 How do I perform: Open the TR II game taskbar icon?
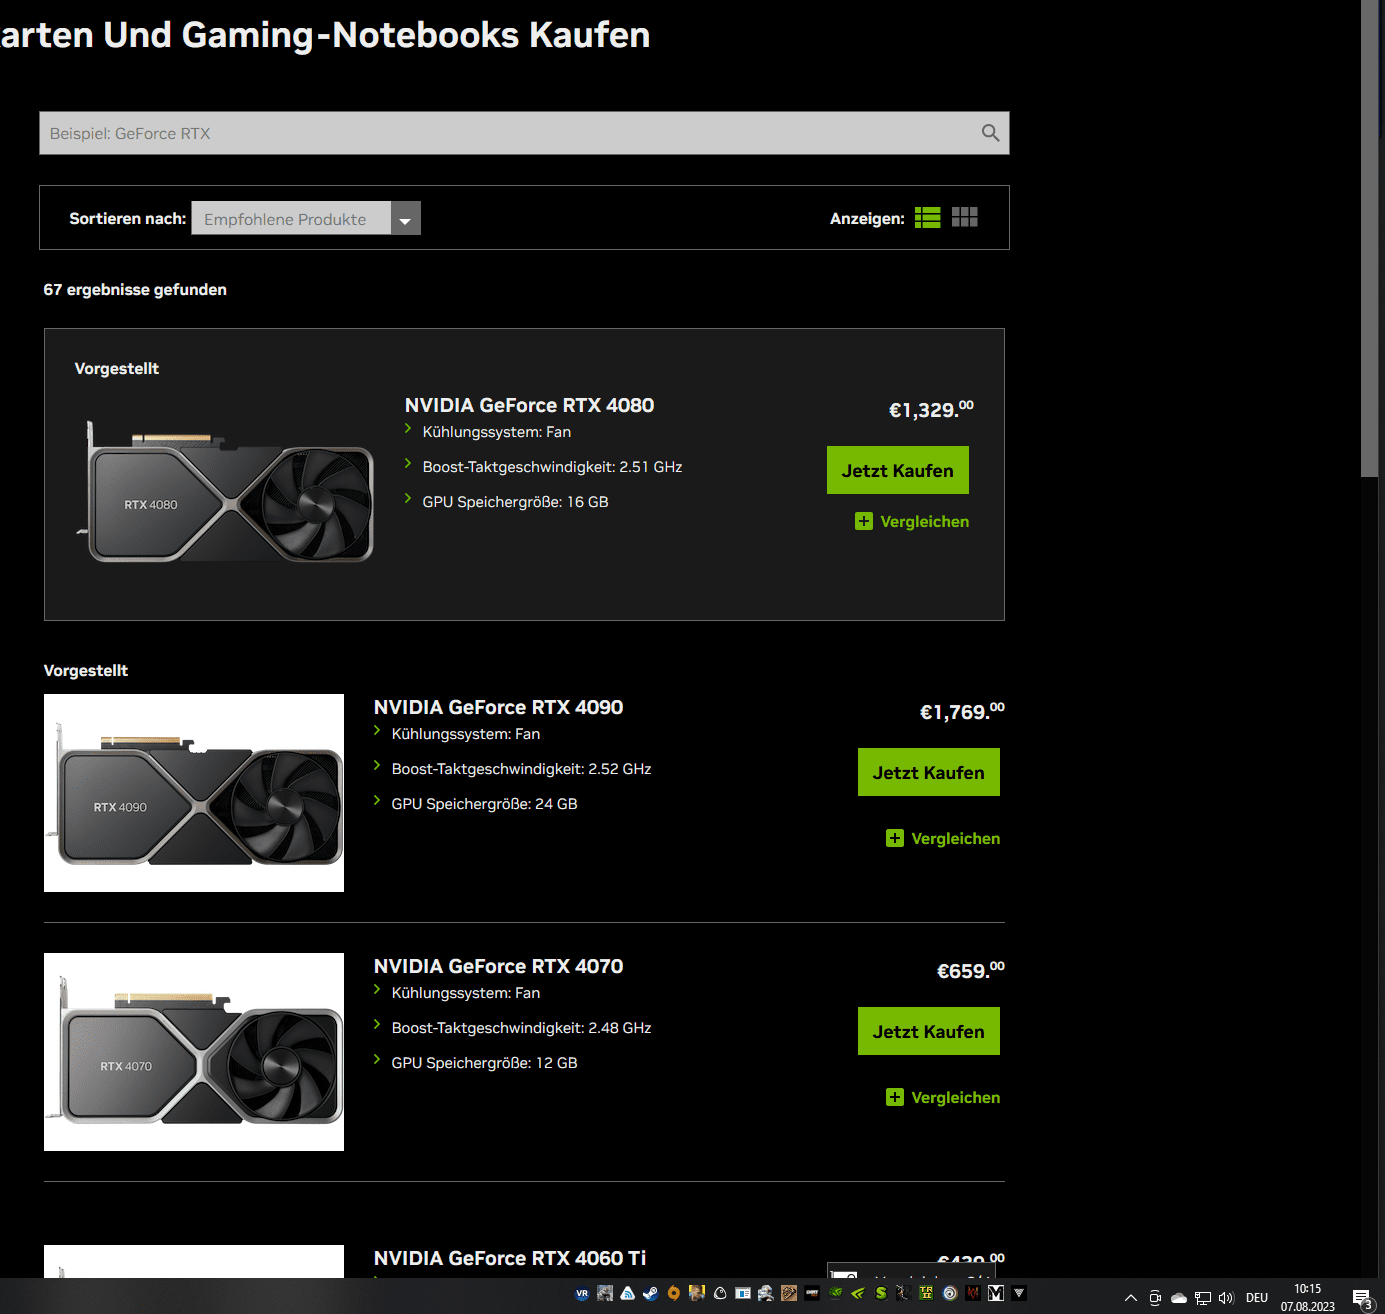(x=926, y=1293)
